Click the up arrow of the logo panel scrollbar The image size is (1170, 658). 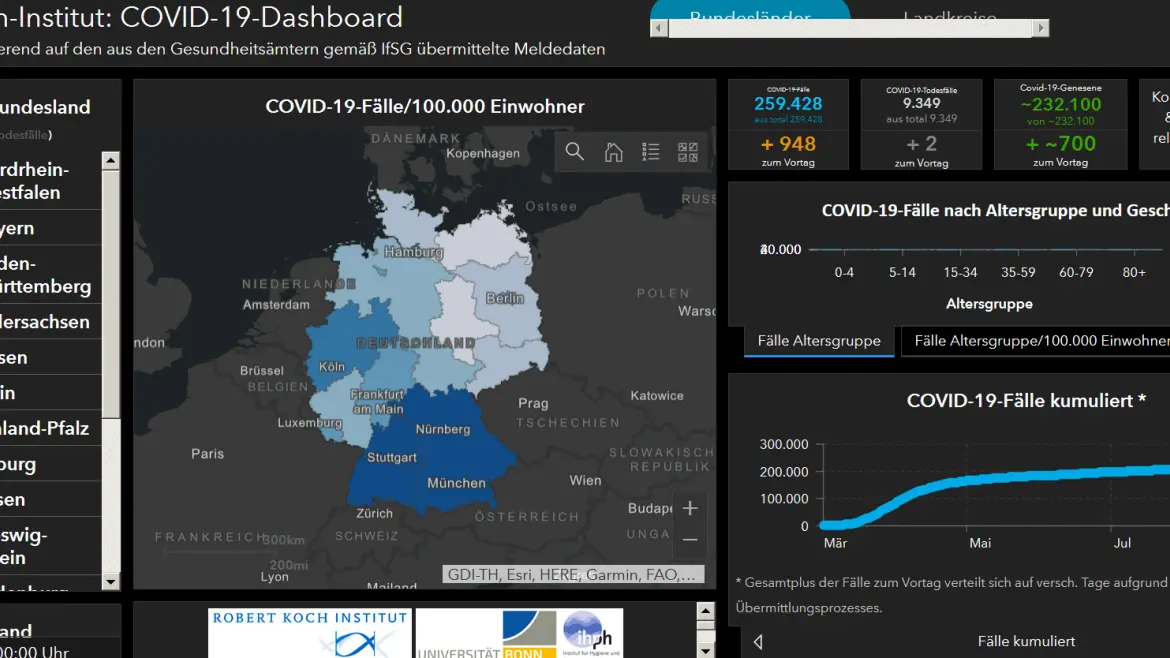click(x=705, y=612)
